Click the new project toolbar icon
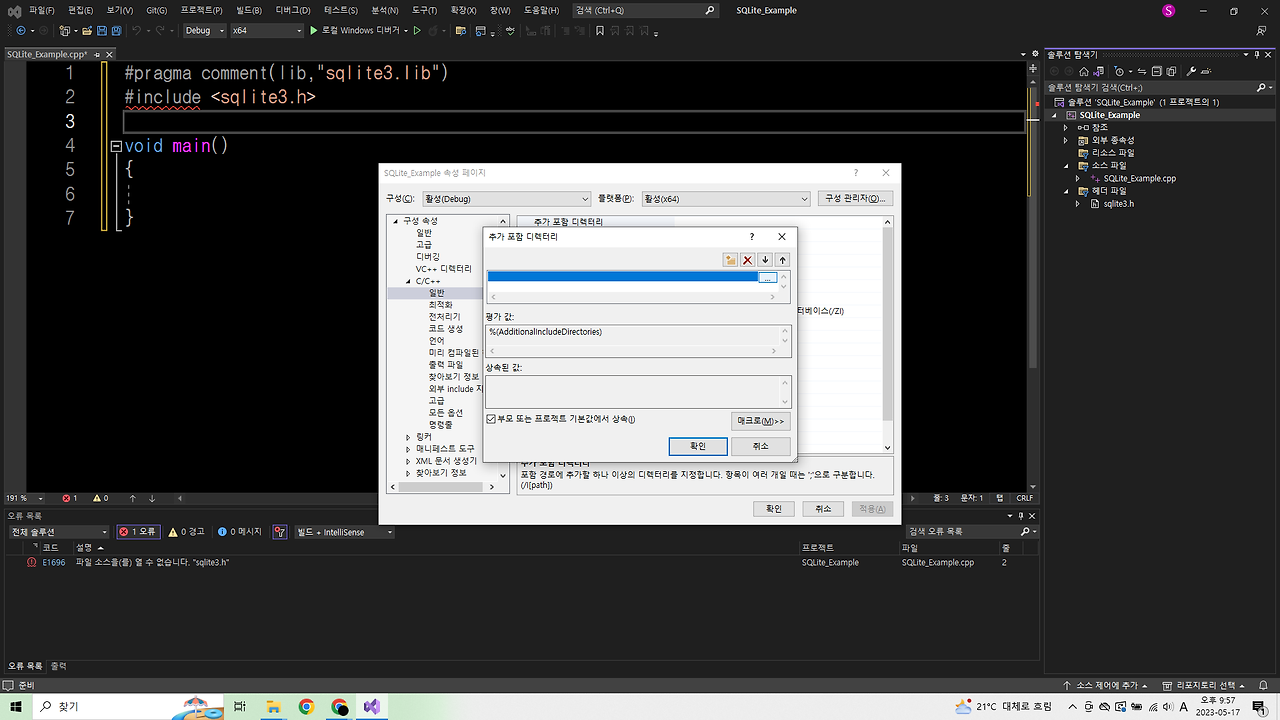The image size is (1280, 720). click(x=66, y=31)
